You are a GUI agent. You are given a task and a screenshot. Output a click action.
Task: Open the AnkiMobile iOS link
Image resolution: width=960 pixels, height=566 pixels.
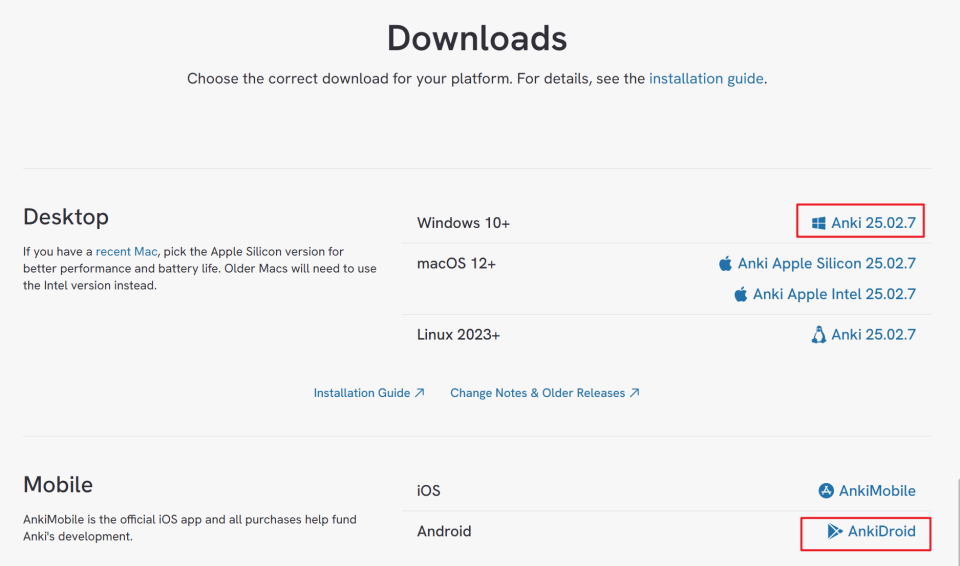point(867,491)
